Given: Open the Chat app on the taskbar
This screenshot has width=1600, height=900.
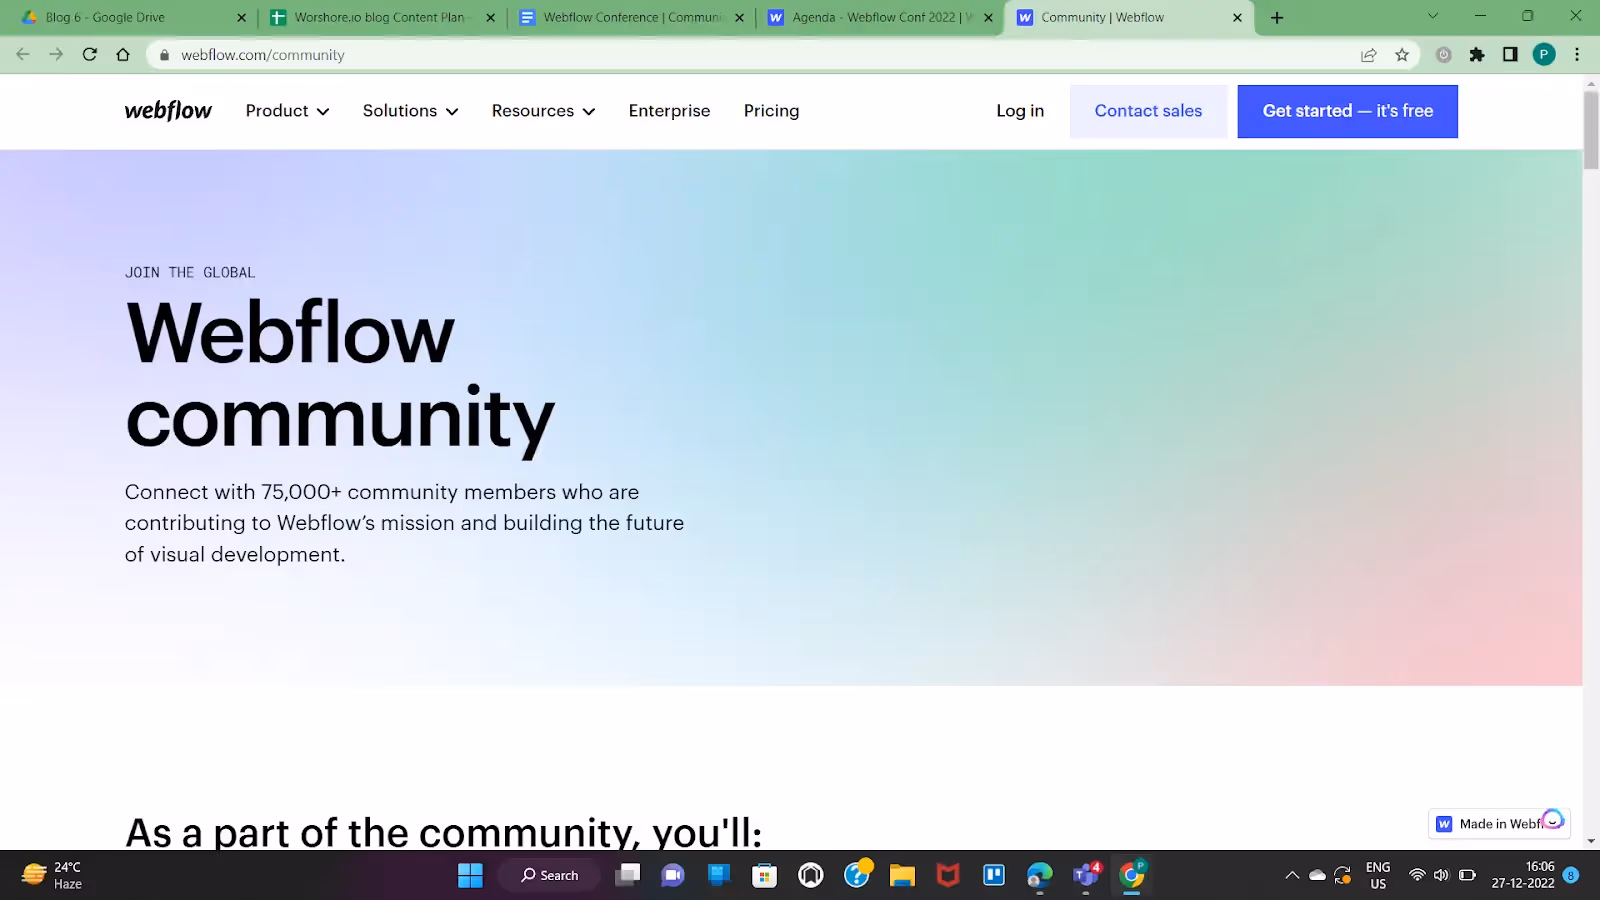Looking at the screenshot, I should [x=673, y=876].
